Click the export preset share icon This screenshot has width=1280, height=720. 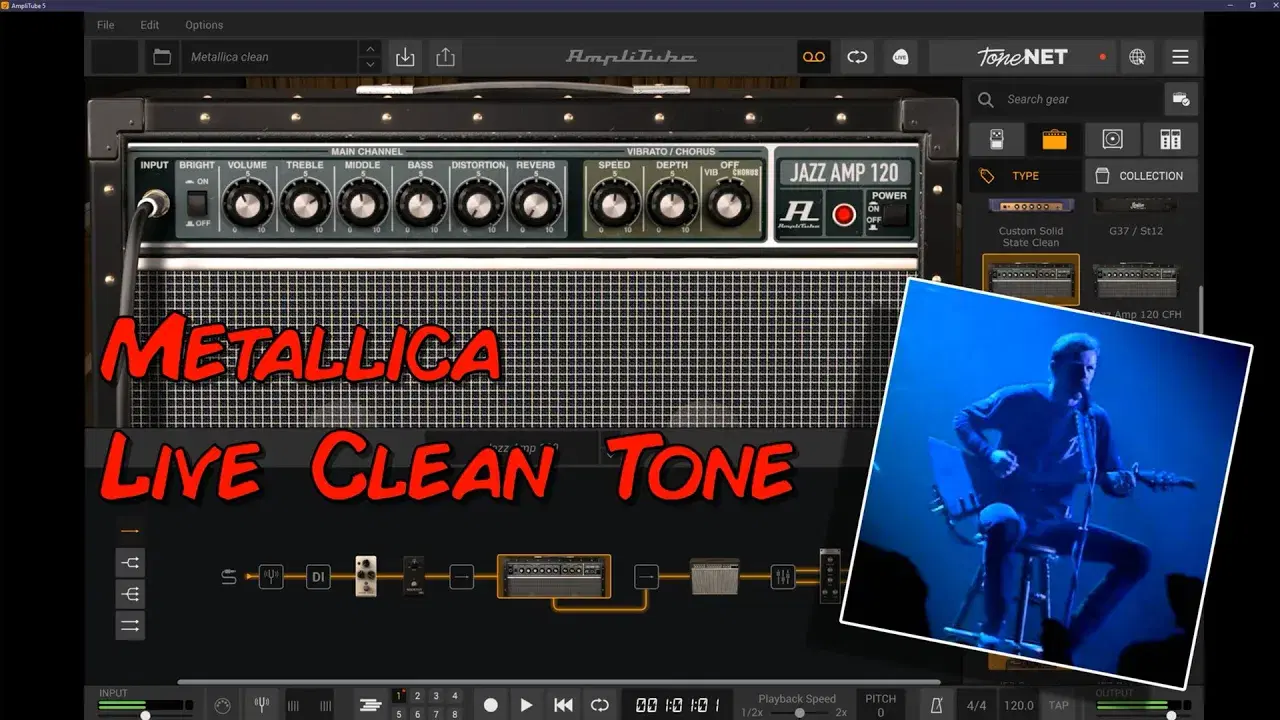tap(445, 57)
